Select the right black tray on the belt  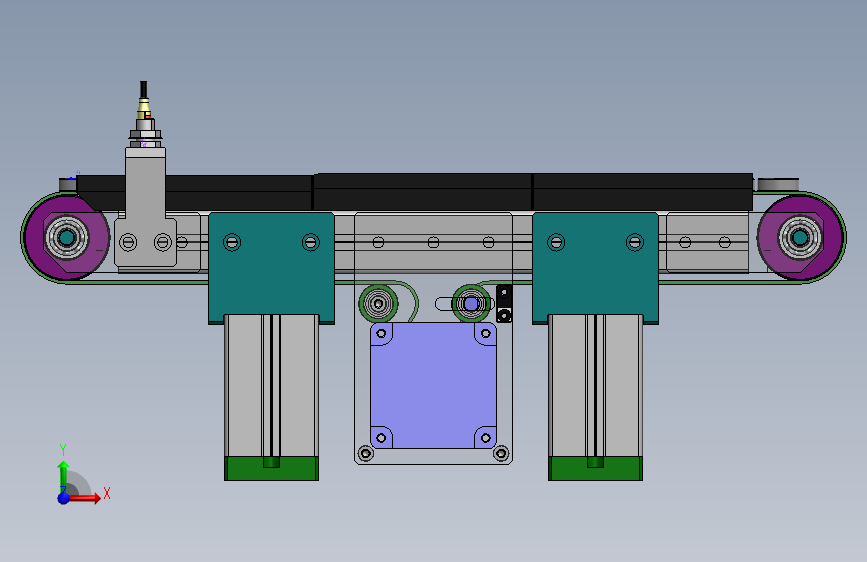[x=643, y=192]
